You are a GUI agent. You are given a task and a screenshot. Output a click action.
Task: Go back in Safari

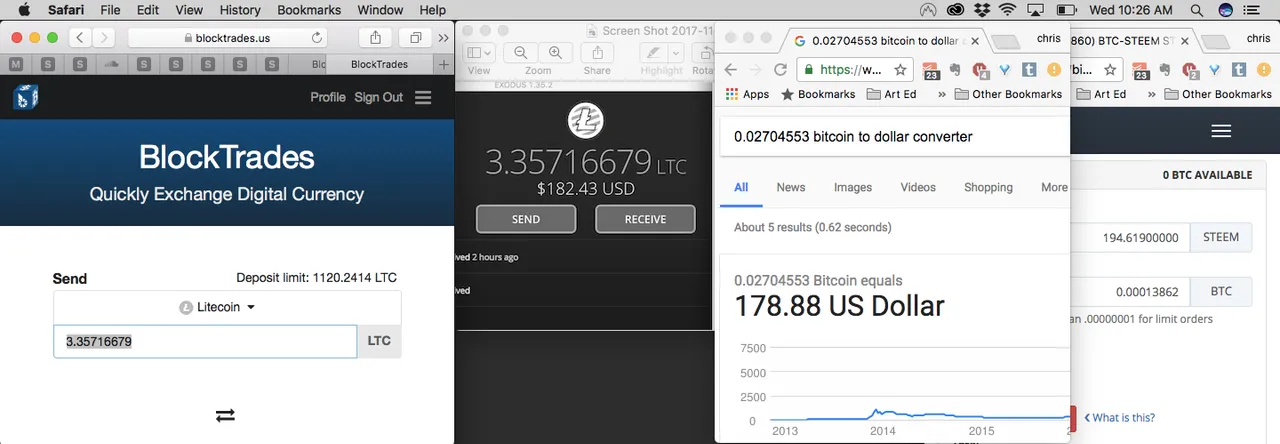80,37
